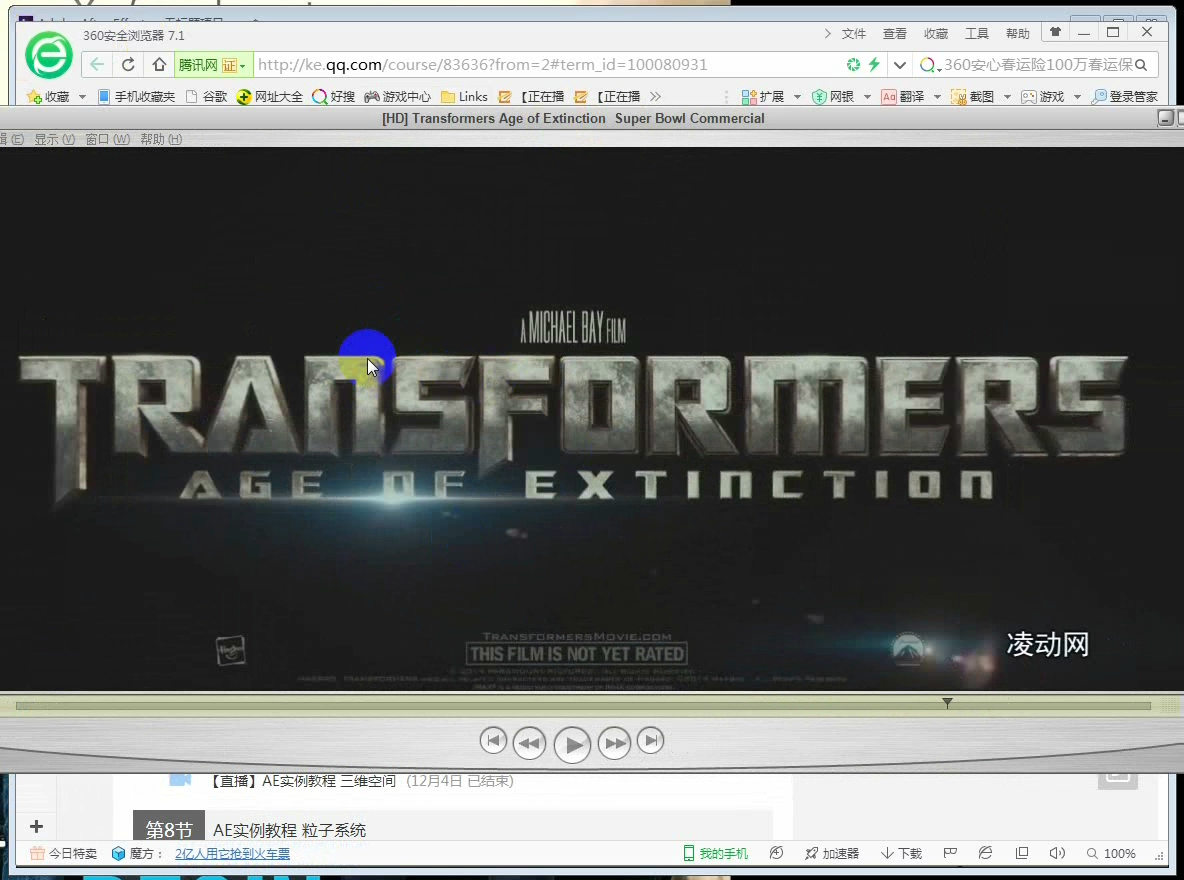Open the 工具 menu
Viewport: 1184px width, 880px height.
[976, 34]
